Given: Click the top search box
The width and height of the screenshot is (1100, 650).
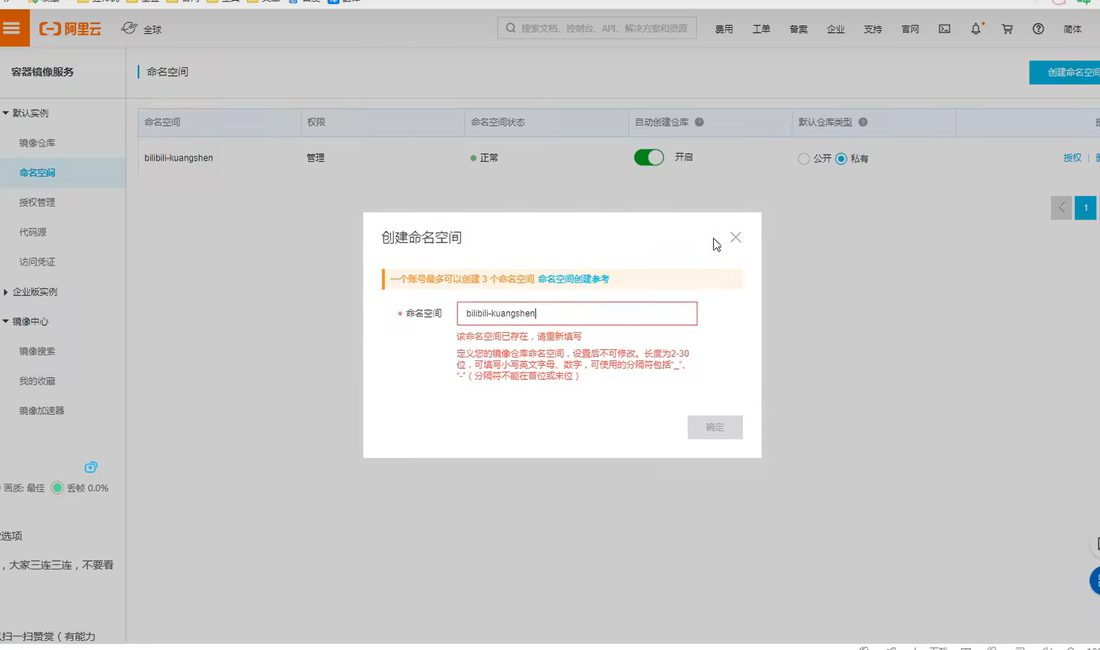Looking at the screenshot, I should (x=596, y=28).
